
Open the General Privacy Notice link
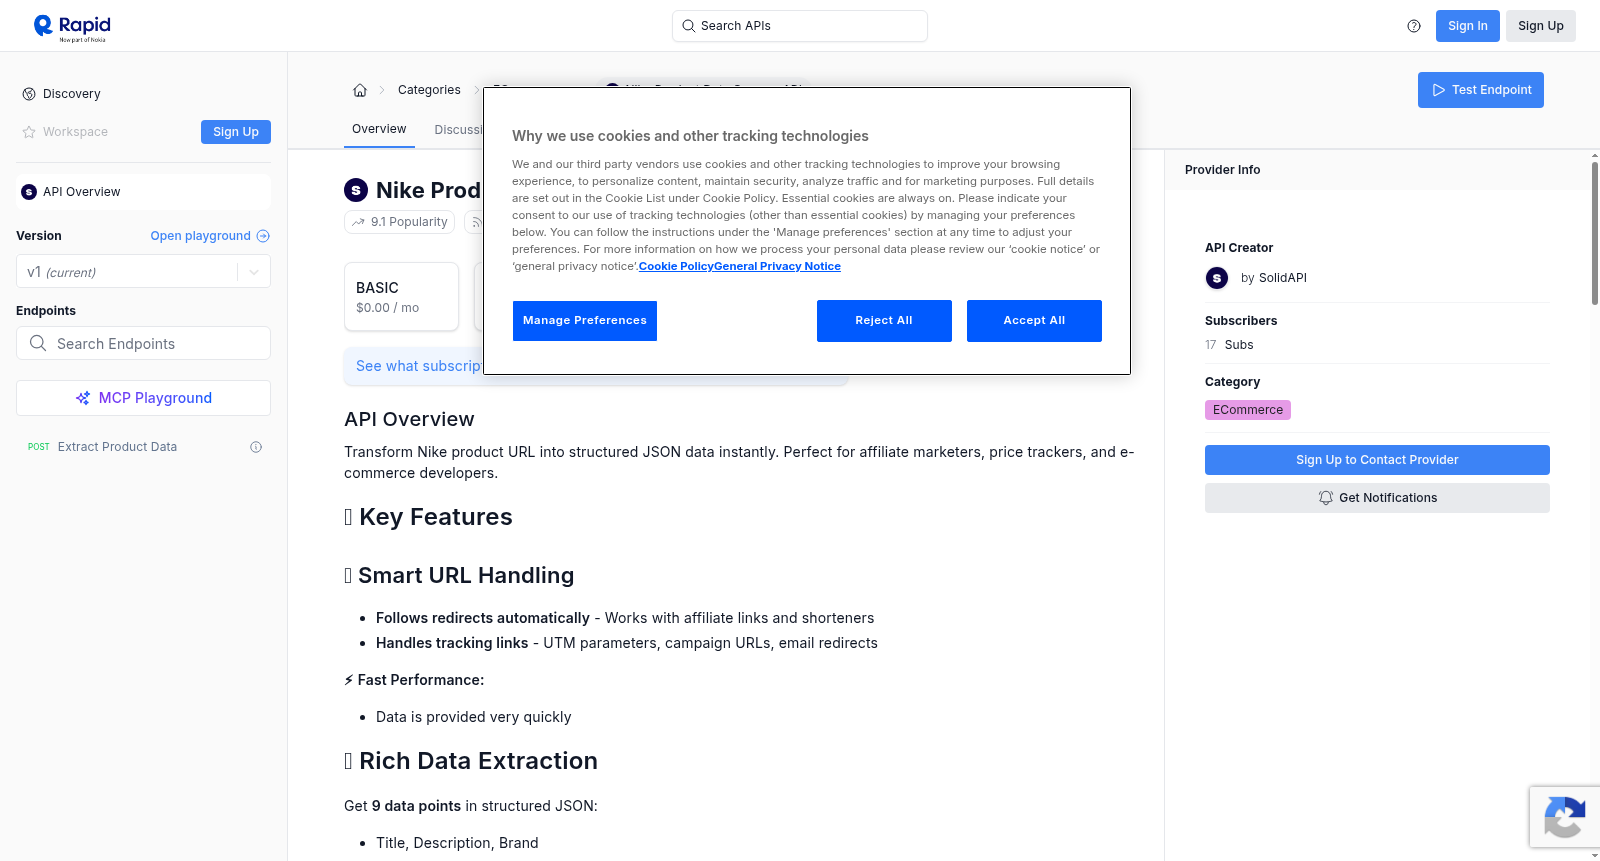[778, 267]
